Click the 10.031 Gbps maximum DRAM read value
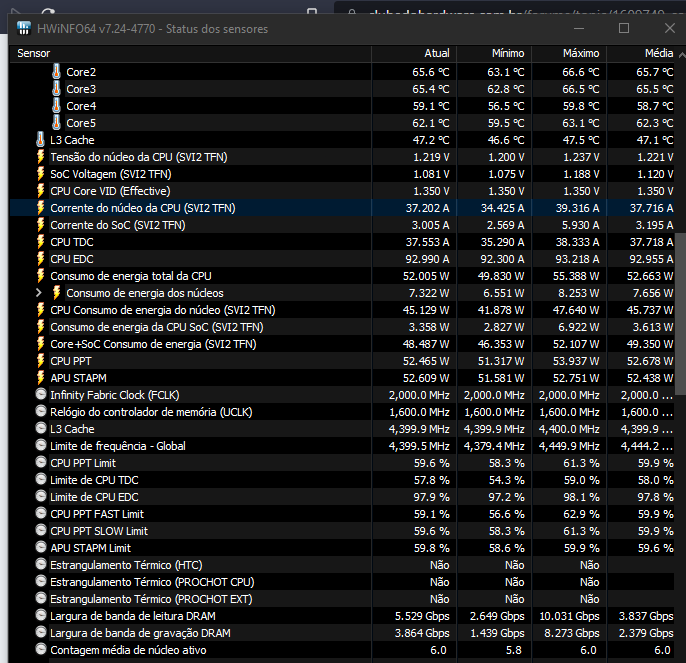The image size is (686, 663). point(569,616)
